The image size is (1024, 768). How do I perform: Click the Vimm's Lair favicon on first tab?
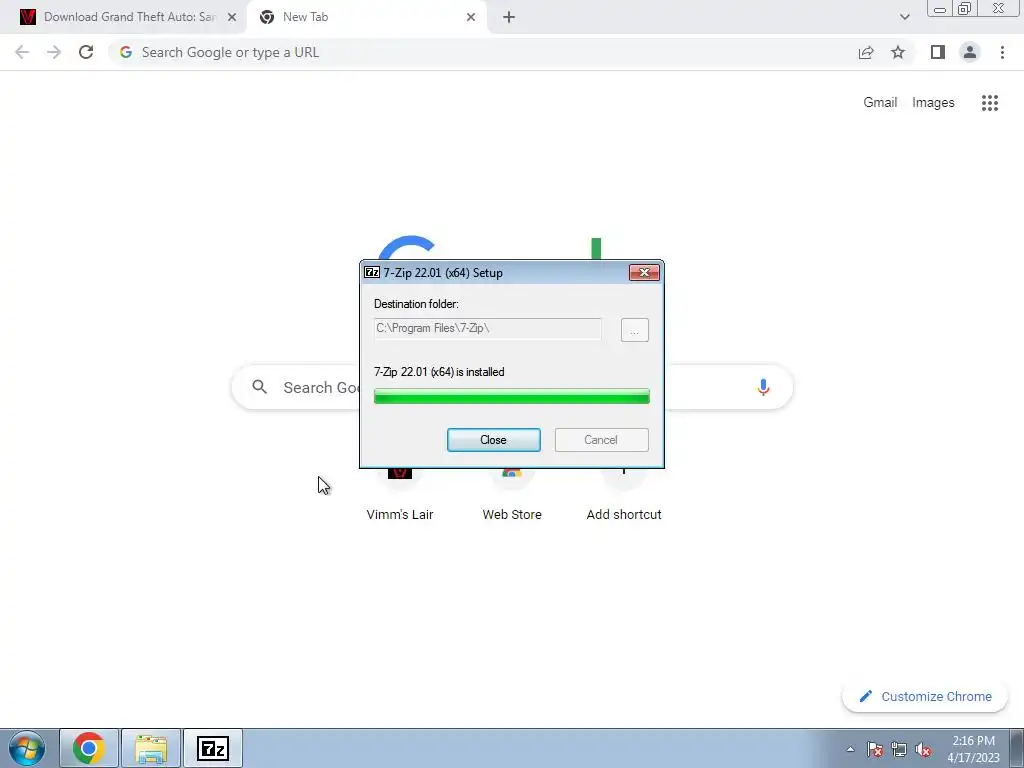point(27,17)
